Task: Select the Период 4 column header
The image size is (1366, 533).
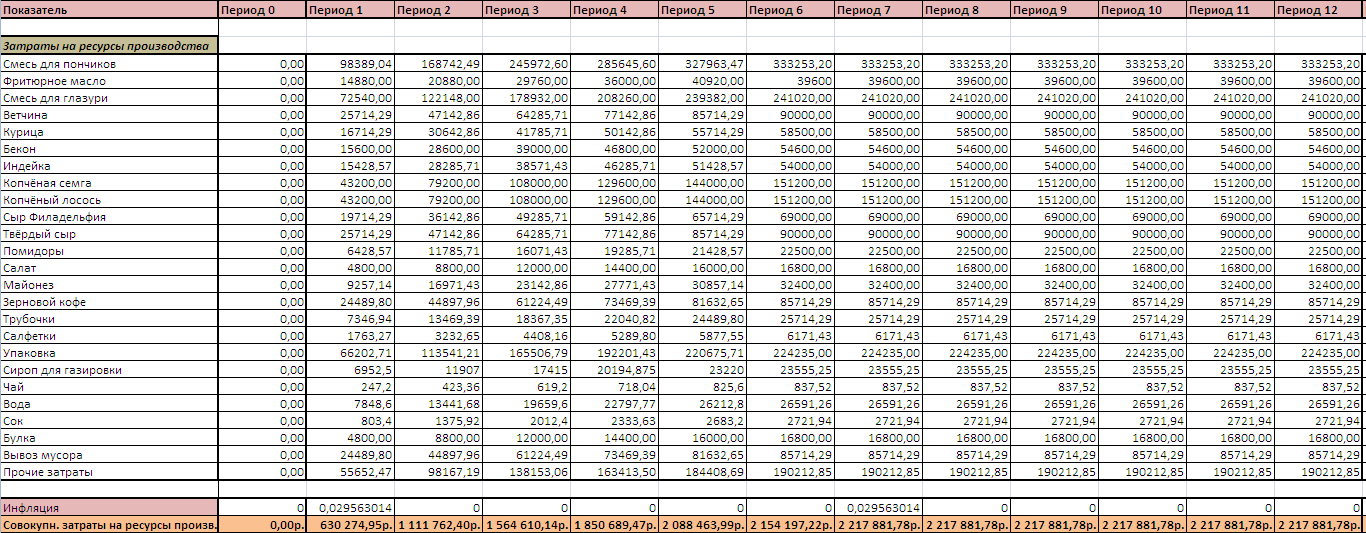Action: point(614,10)
